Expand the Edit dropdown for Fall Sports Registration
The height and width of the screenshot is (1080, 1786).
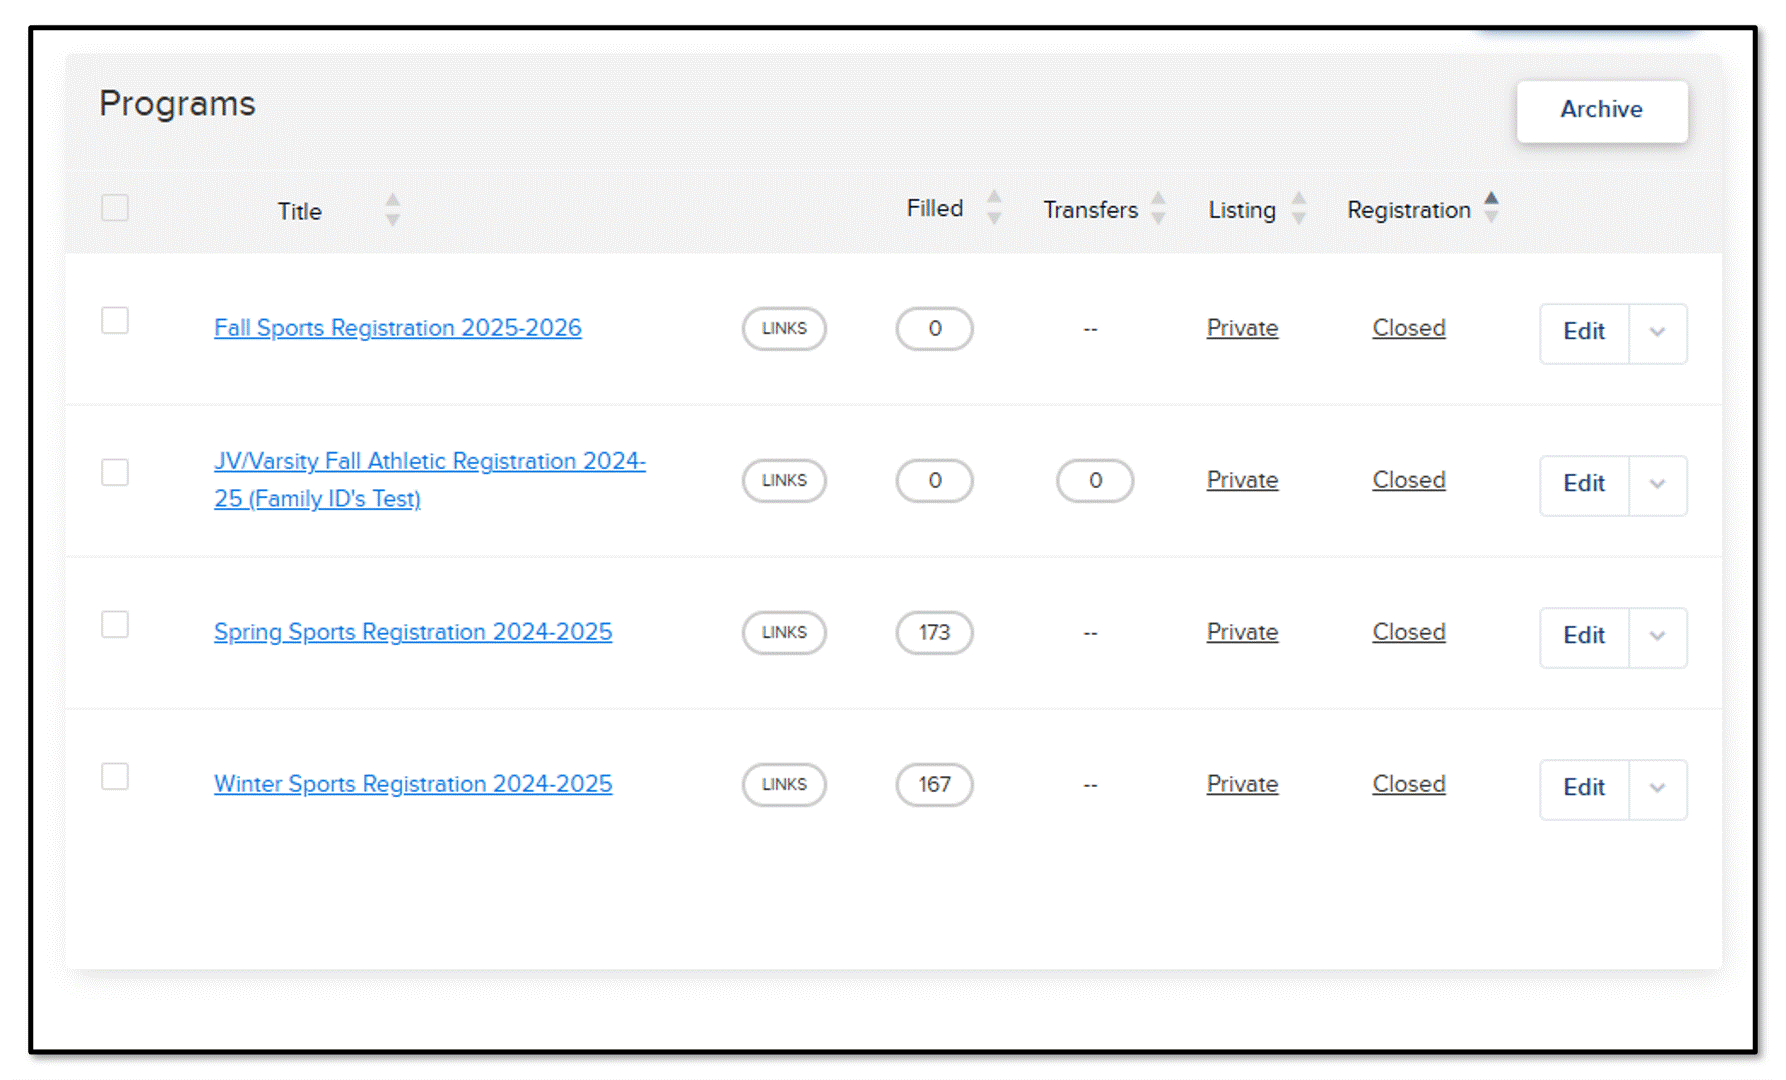pos(1657,334)
